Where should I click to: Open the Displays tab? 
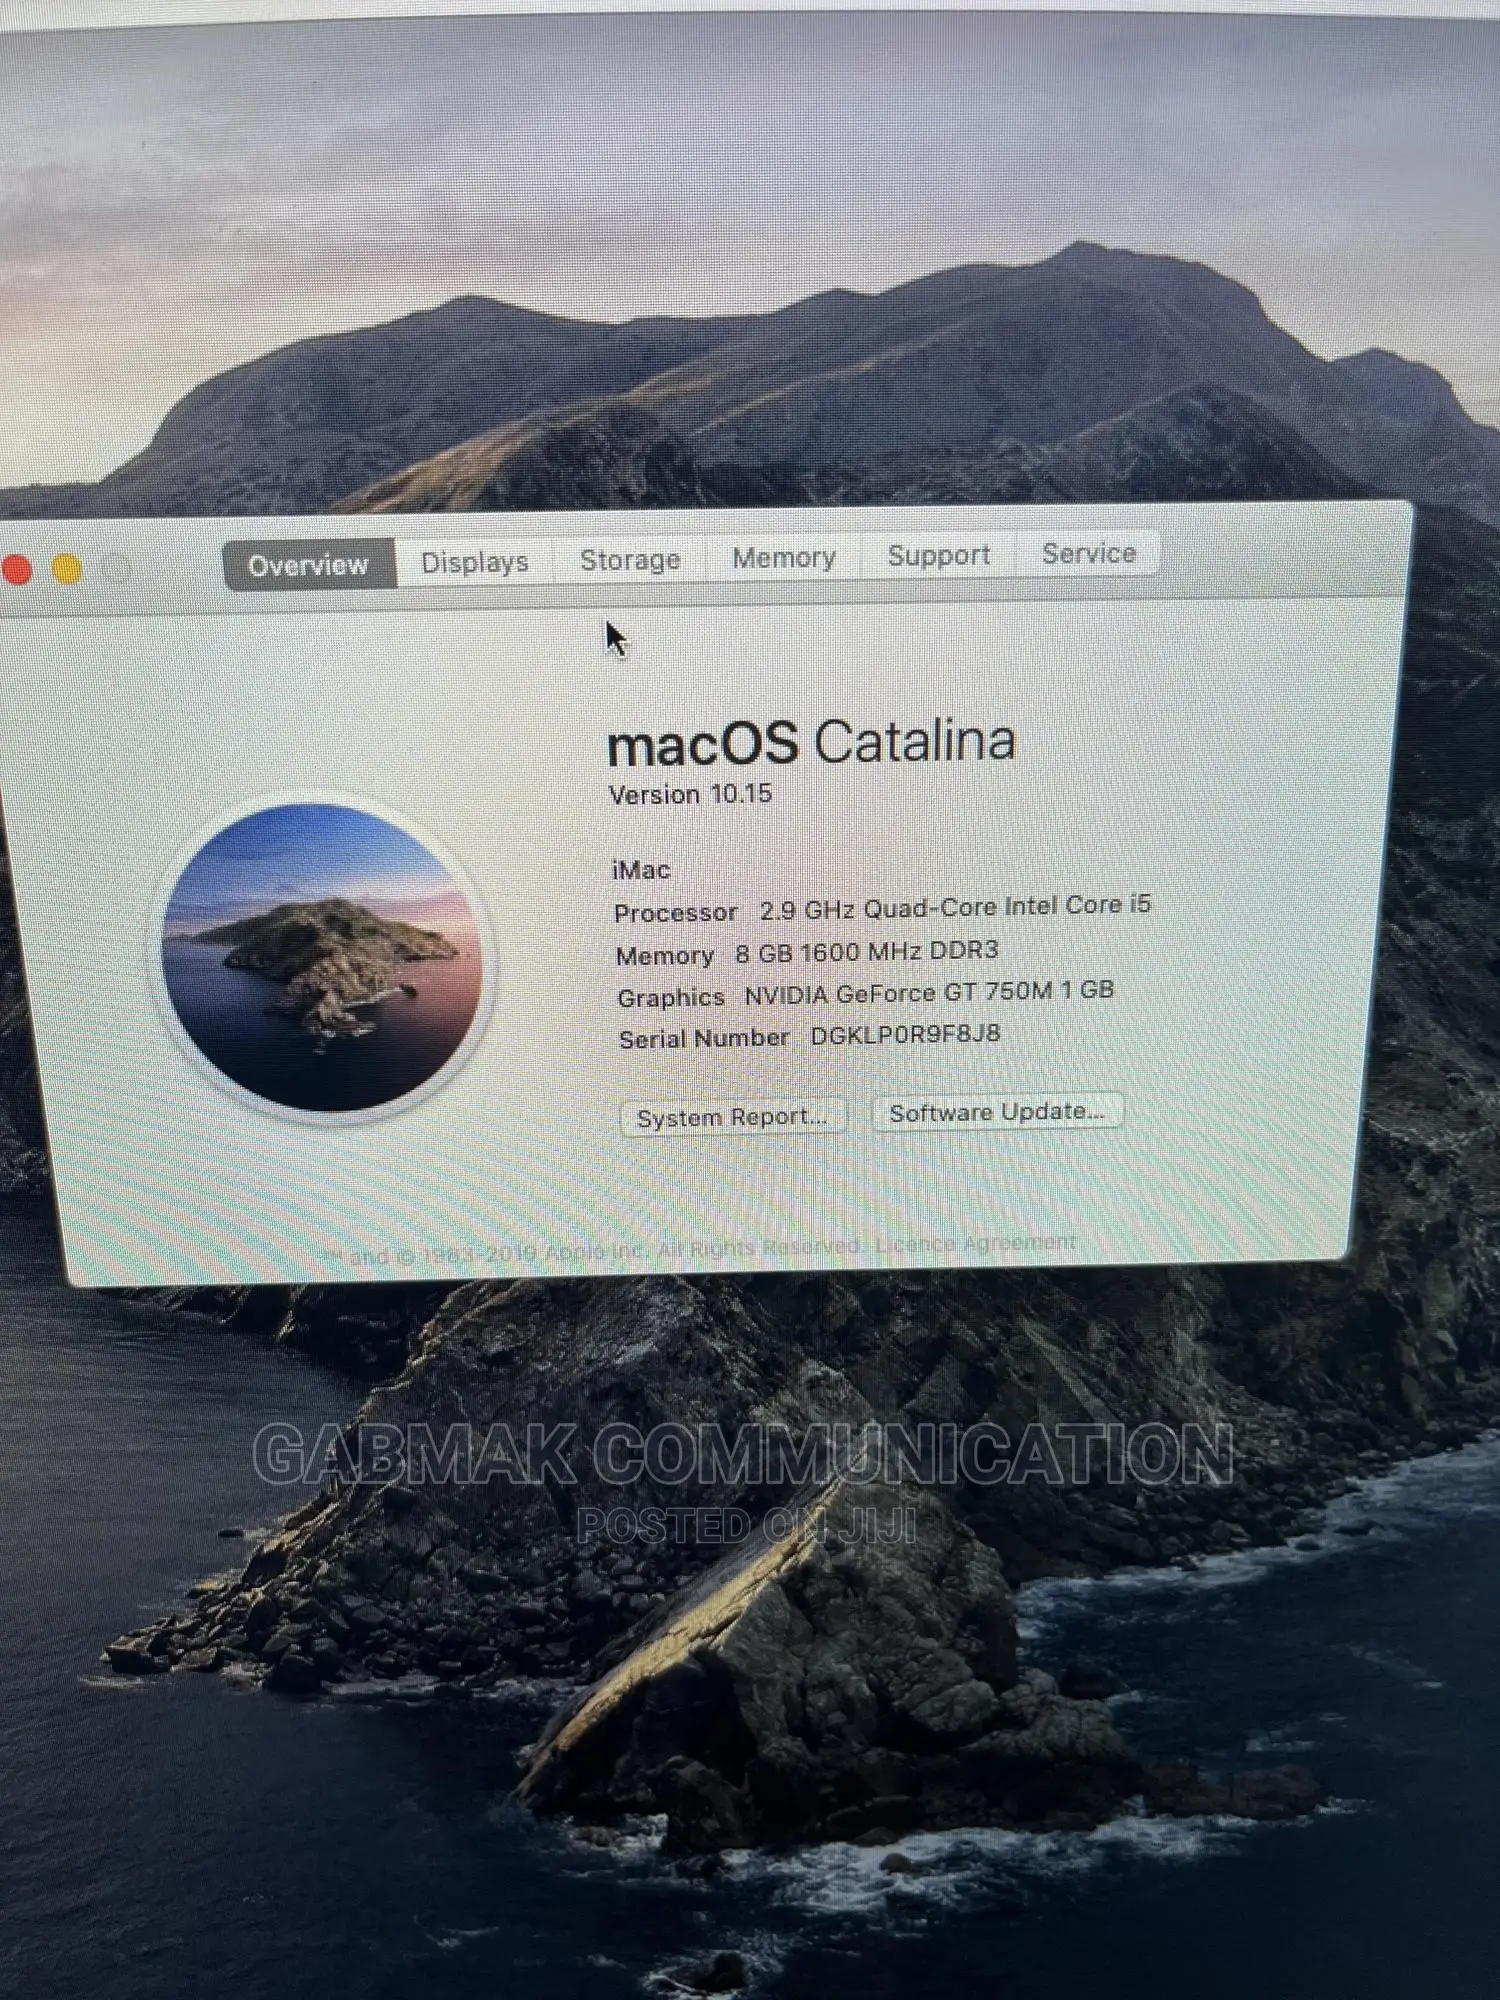(474, 562)
